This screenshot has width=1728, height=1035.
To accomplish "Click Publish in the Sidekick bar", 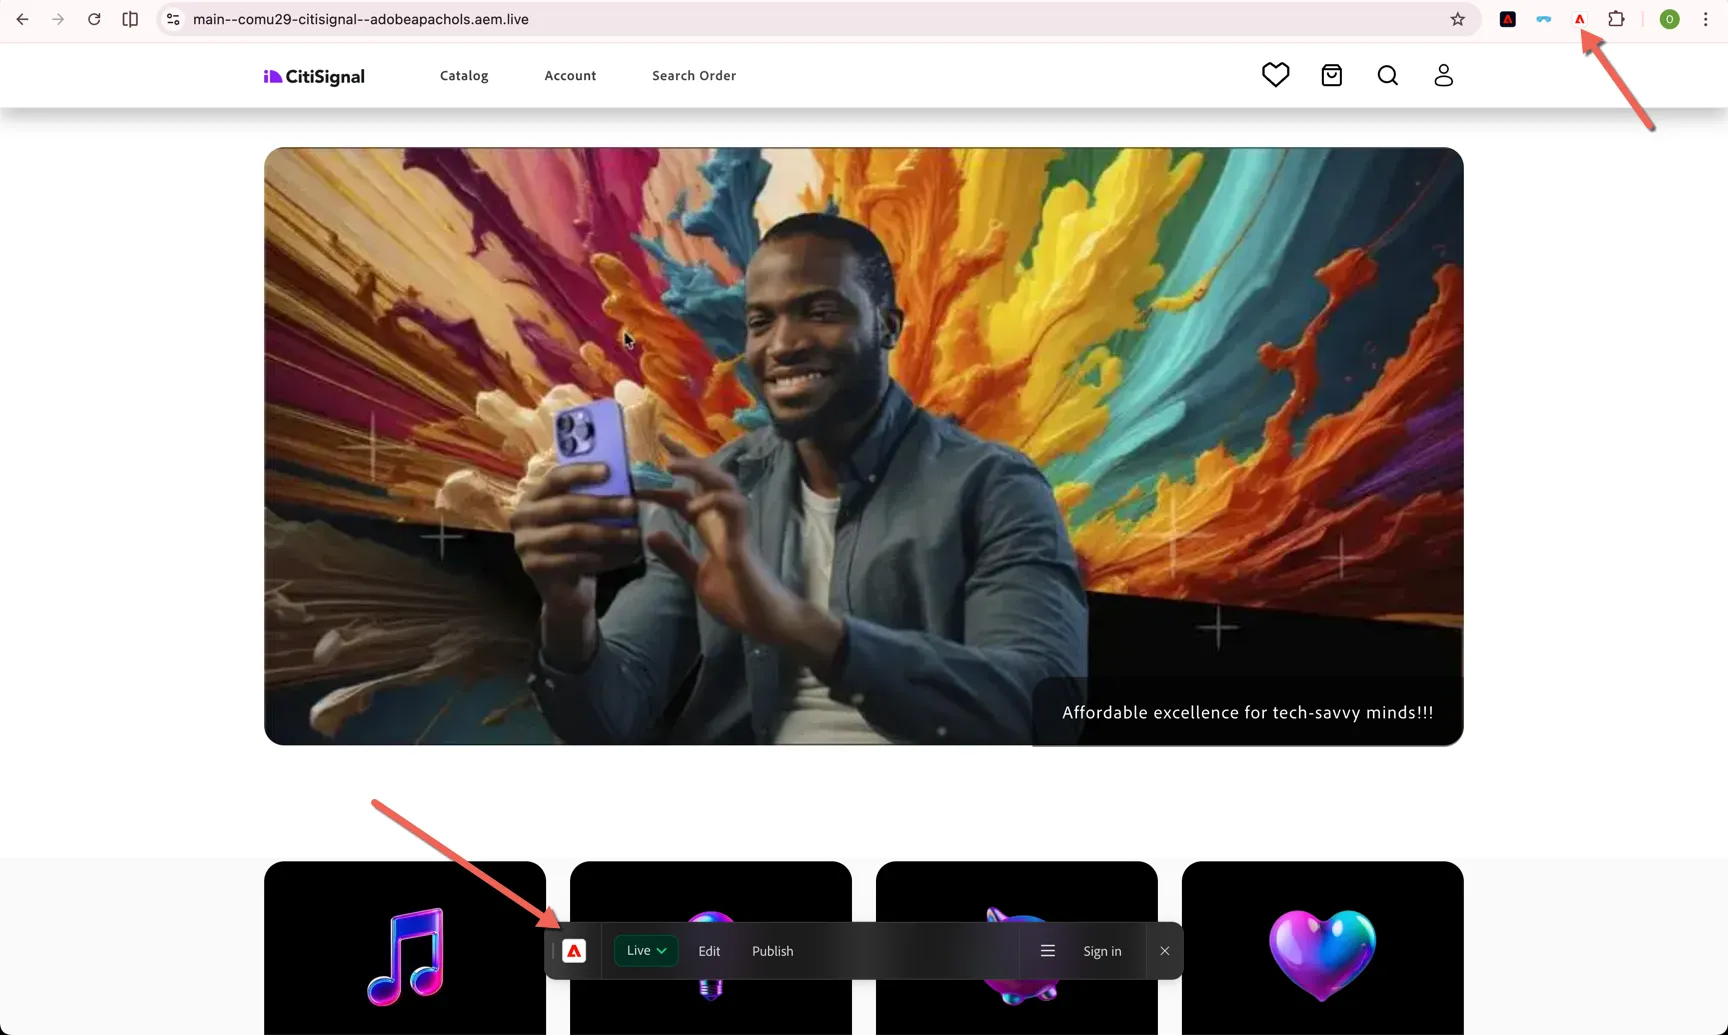I will (772, 951).
